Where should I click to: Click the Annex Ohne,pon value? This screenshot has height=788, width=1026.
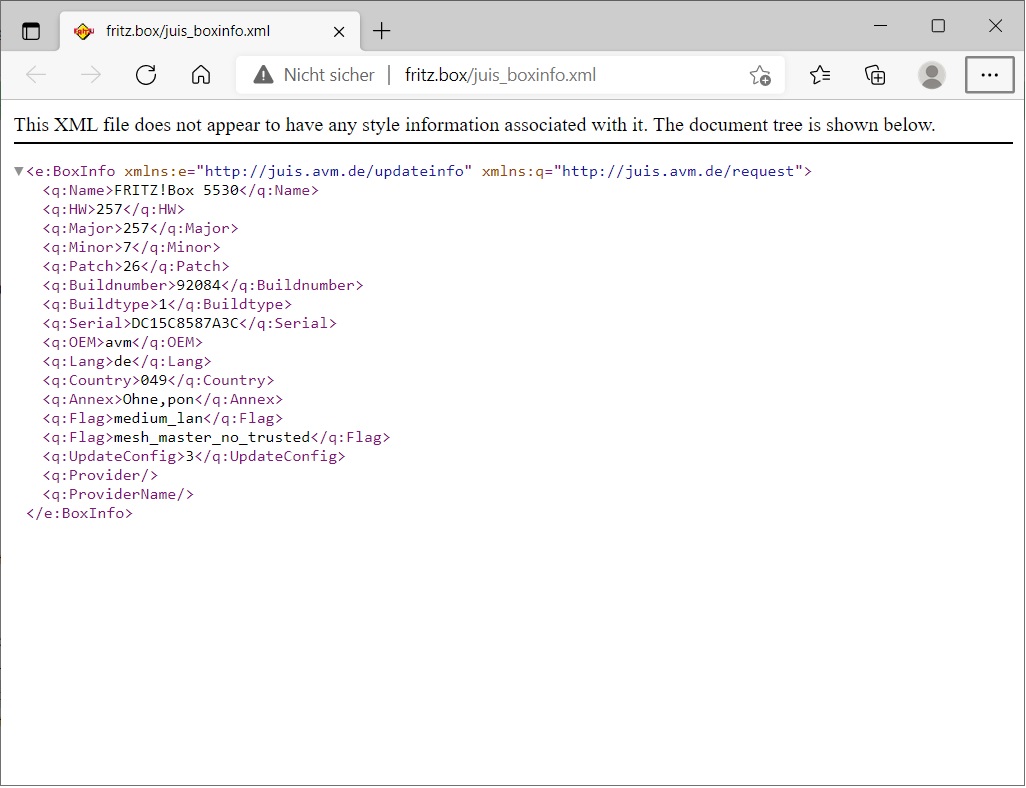158,399
